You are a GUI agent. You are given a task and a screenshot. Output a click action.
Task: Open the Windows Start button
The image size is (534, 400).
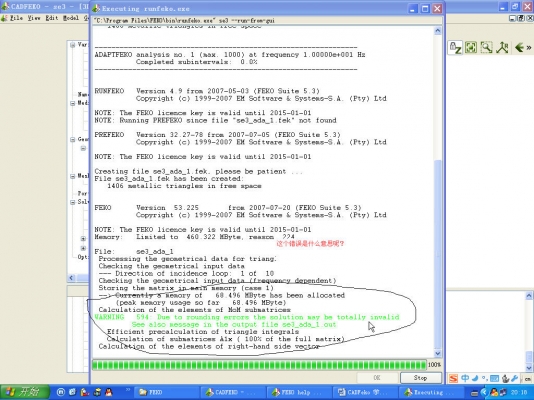tap(25, 392)
